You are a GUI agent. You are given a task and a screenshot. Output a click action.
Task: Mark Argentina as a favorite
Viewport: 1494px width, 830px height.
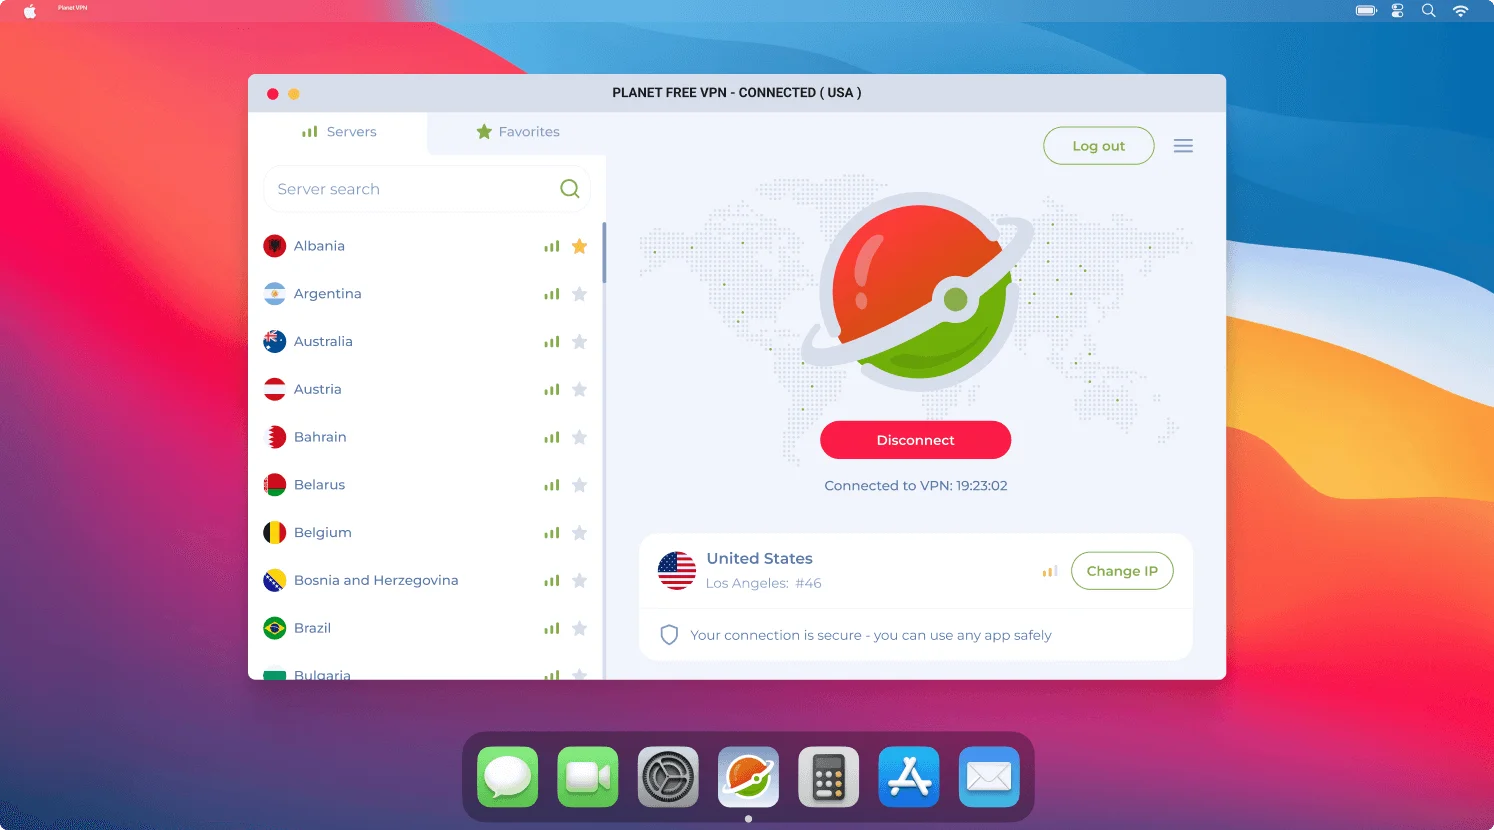point(579,294)
